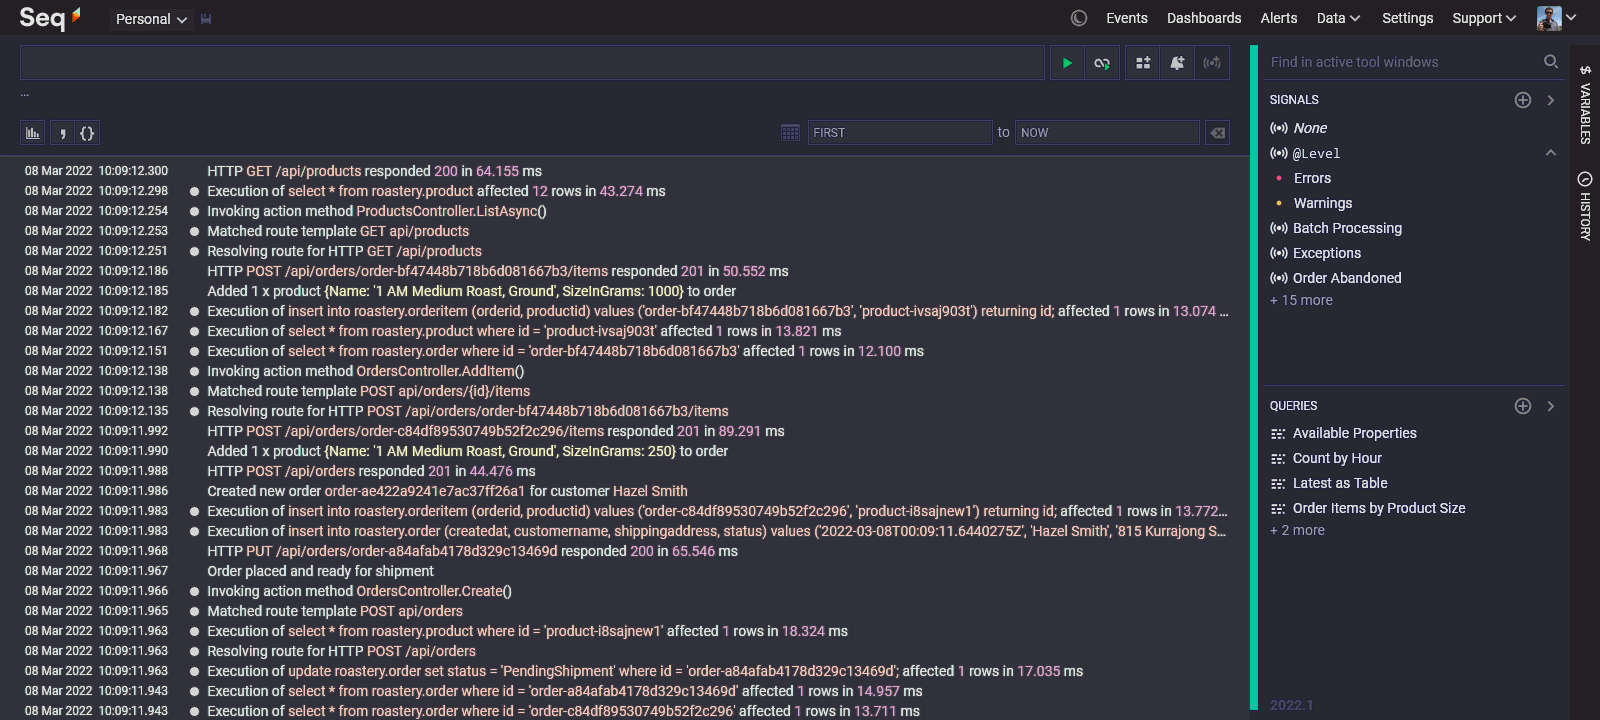Show 2 more queries
The width and height of the screenshot is (1600, 720).
(1297, 531)
